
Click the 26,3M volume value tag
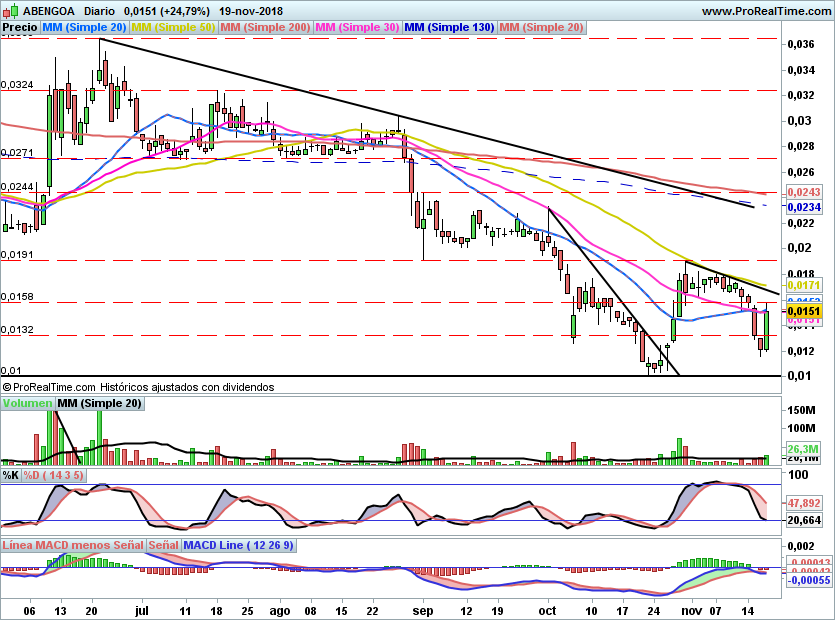click(x=804, y=449)
